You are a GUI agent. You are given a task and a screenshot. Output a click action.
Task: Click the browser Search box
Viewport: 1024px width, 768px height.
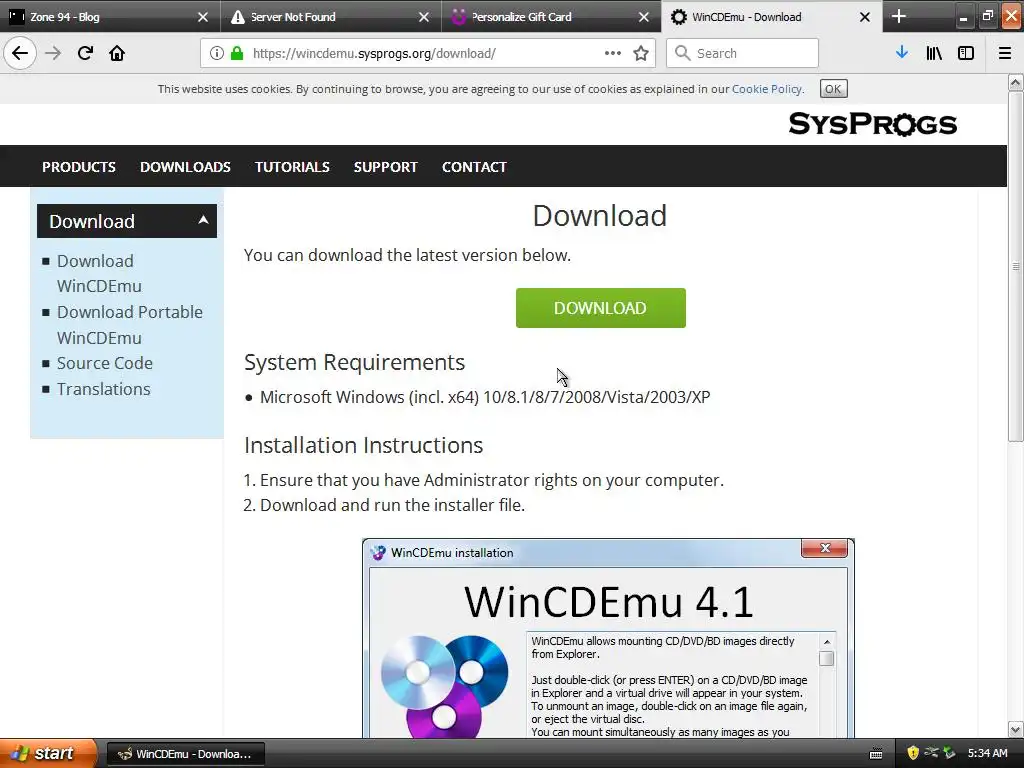742,53
